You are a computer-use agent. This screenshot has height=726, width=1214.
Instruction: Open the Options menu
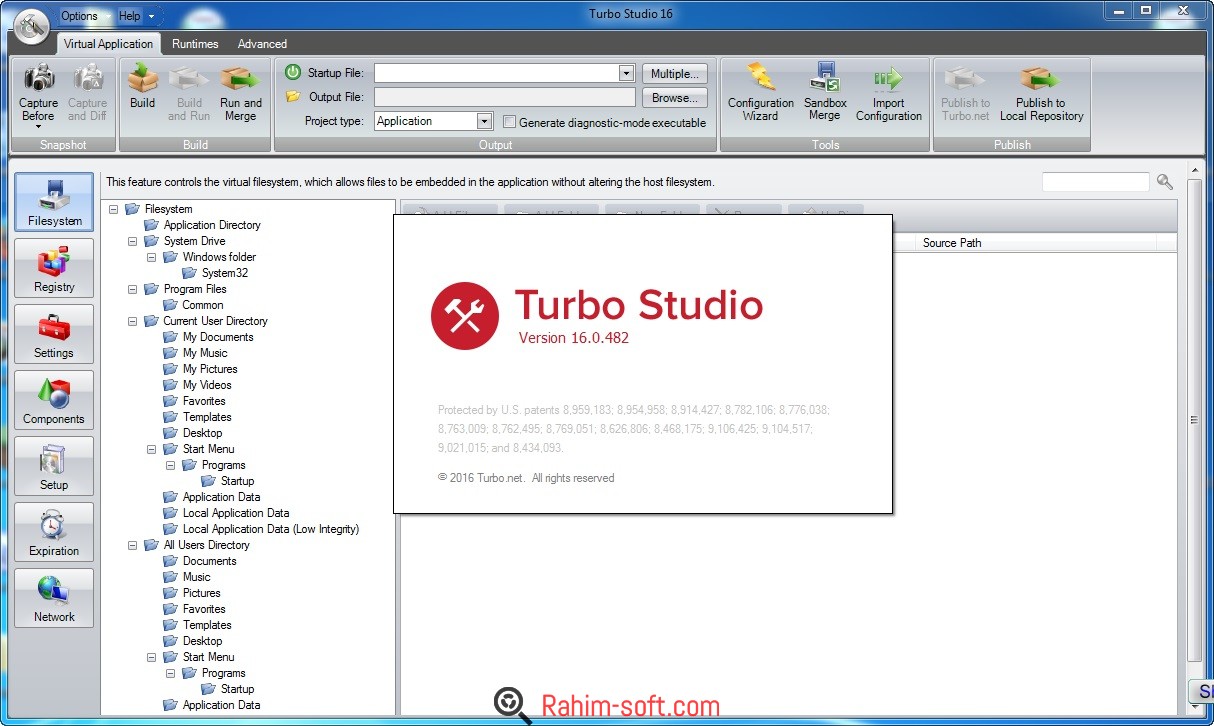coord(79,16)
